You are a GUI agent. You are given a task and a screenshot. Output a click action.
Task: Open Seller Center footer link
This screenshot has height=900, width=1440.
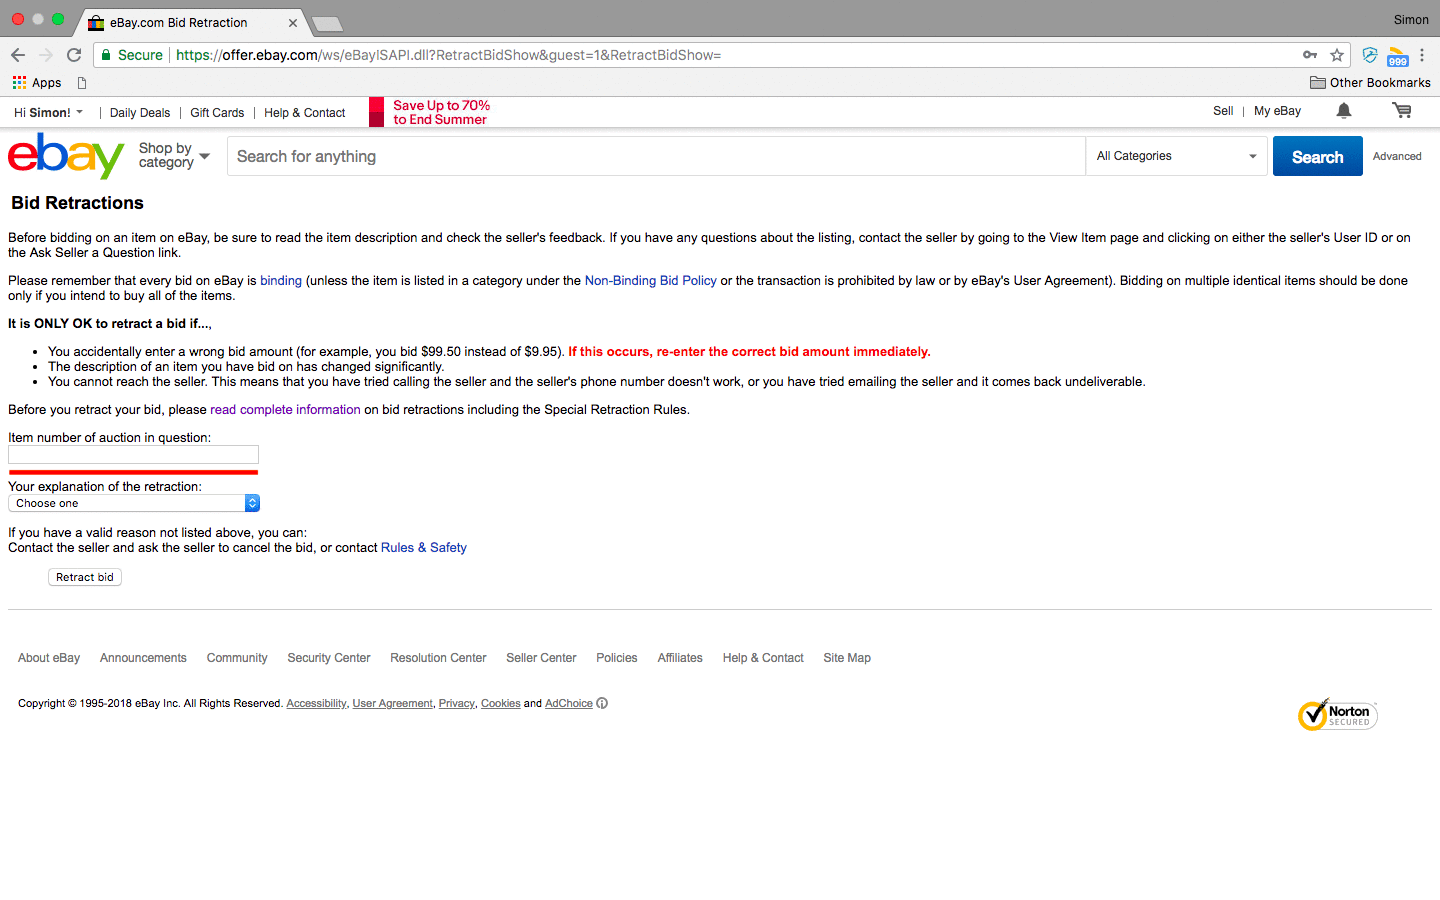pyautogui.click(x=541, y=658)
